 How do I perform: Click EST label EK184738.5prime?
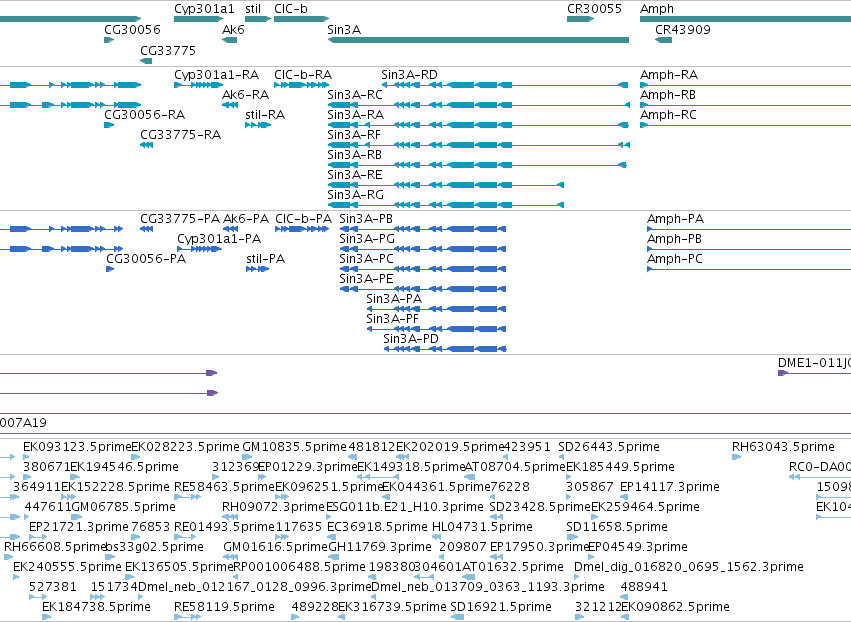tap(96, 607)
